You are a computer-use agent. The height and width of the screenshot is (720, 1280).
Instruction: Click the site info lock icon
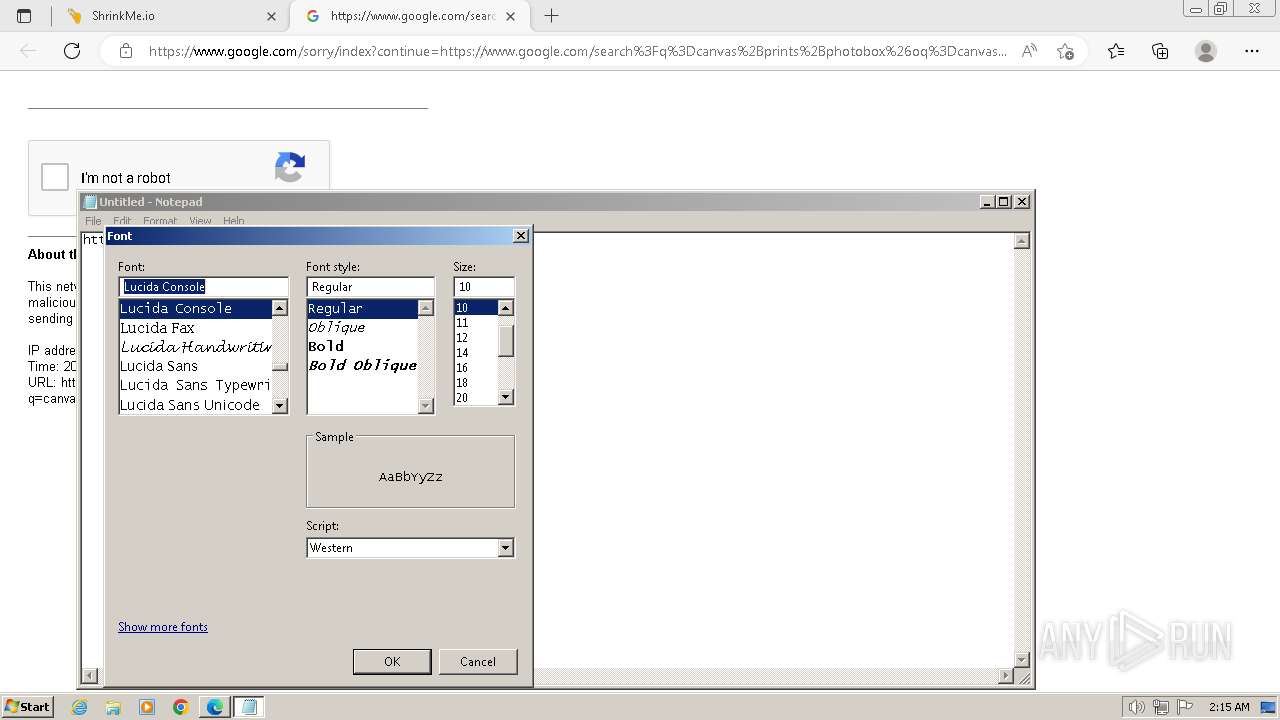[x=126, y=51]
